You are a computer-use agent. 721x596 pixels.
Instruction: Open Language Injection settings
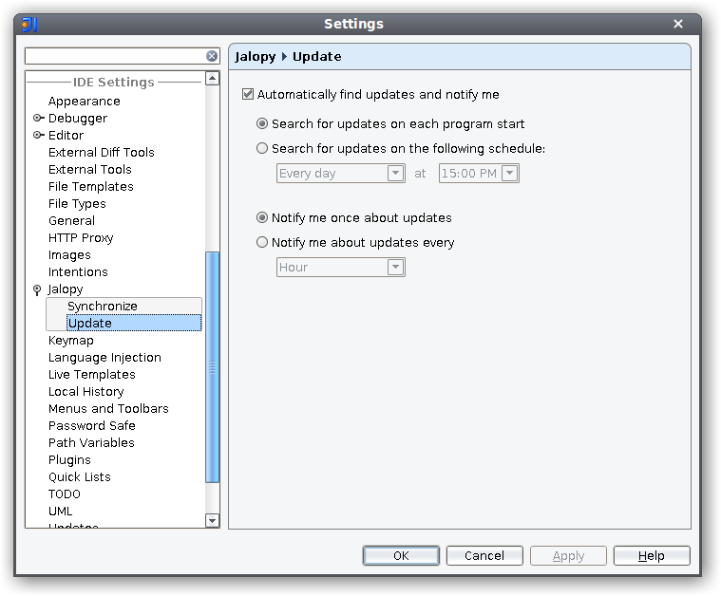(104, 357)
